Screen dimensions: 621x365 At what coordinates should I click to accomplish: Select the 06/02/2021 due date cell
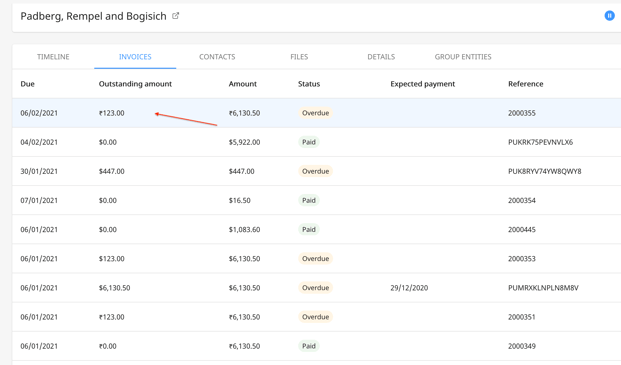pyautogui.click(x=39, y=113)
